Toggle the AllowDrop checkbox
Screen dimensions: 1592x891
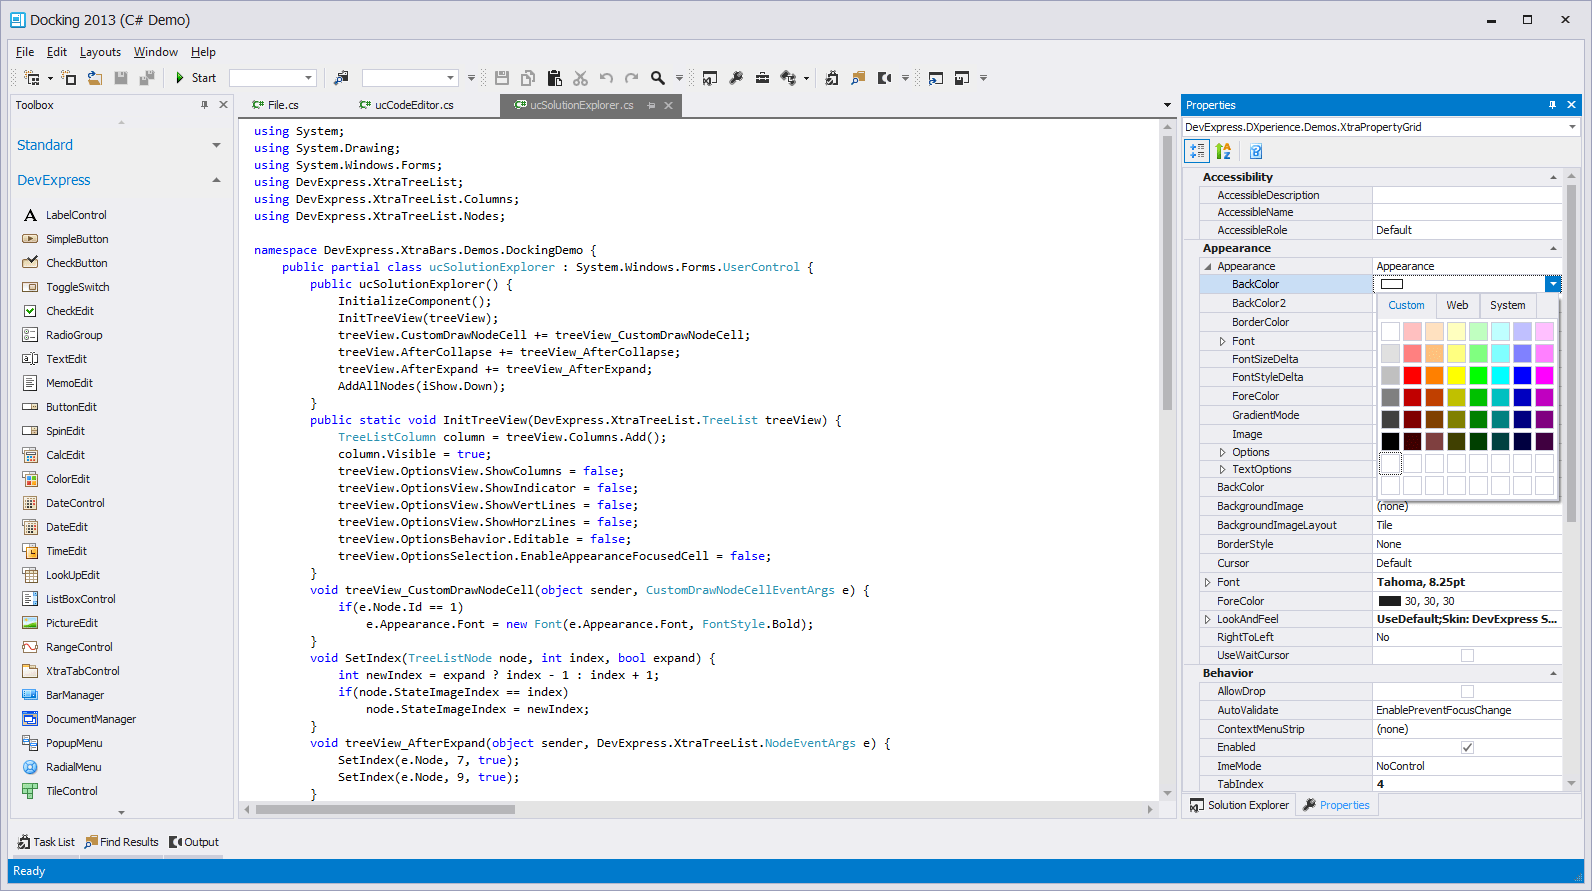pyautogui.click(x=1467, y=691)
